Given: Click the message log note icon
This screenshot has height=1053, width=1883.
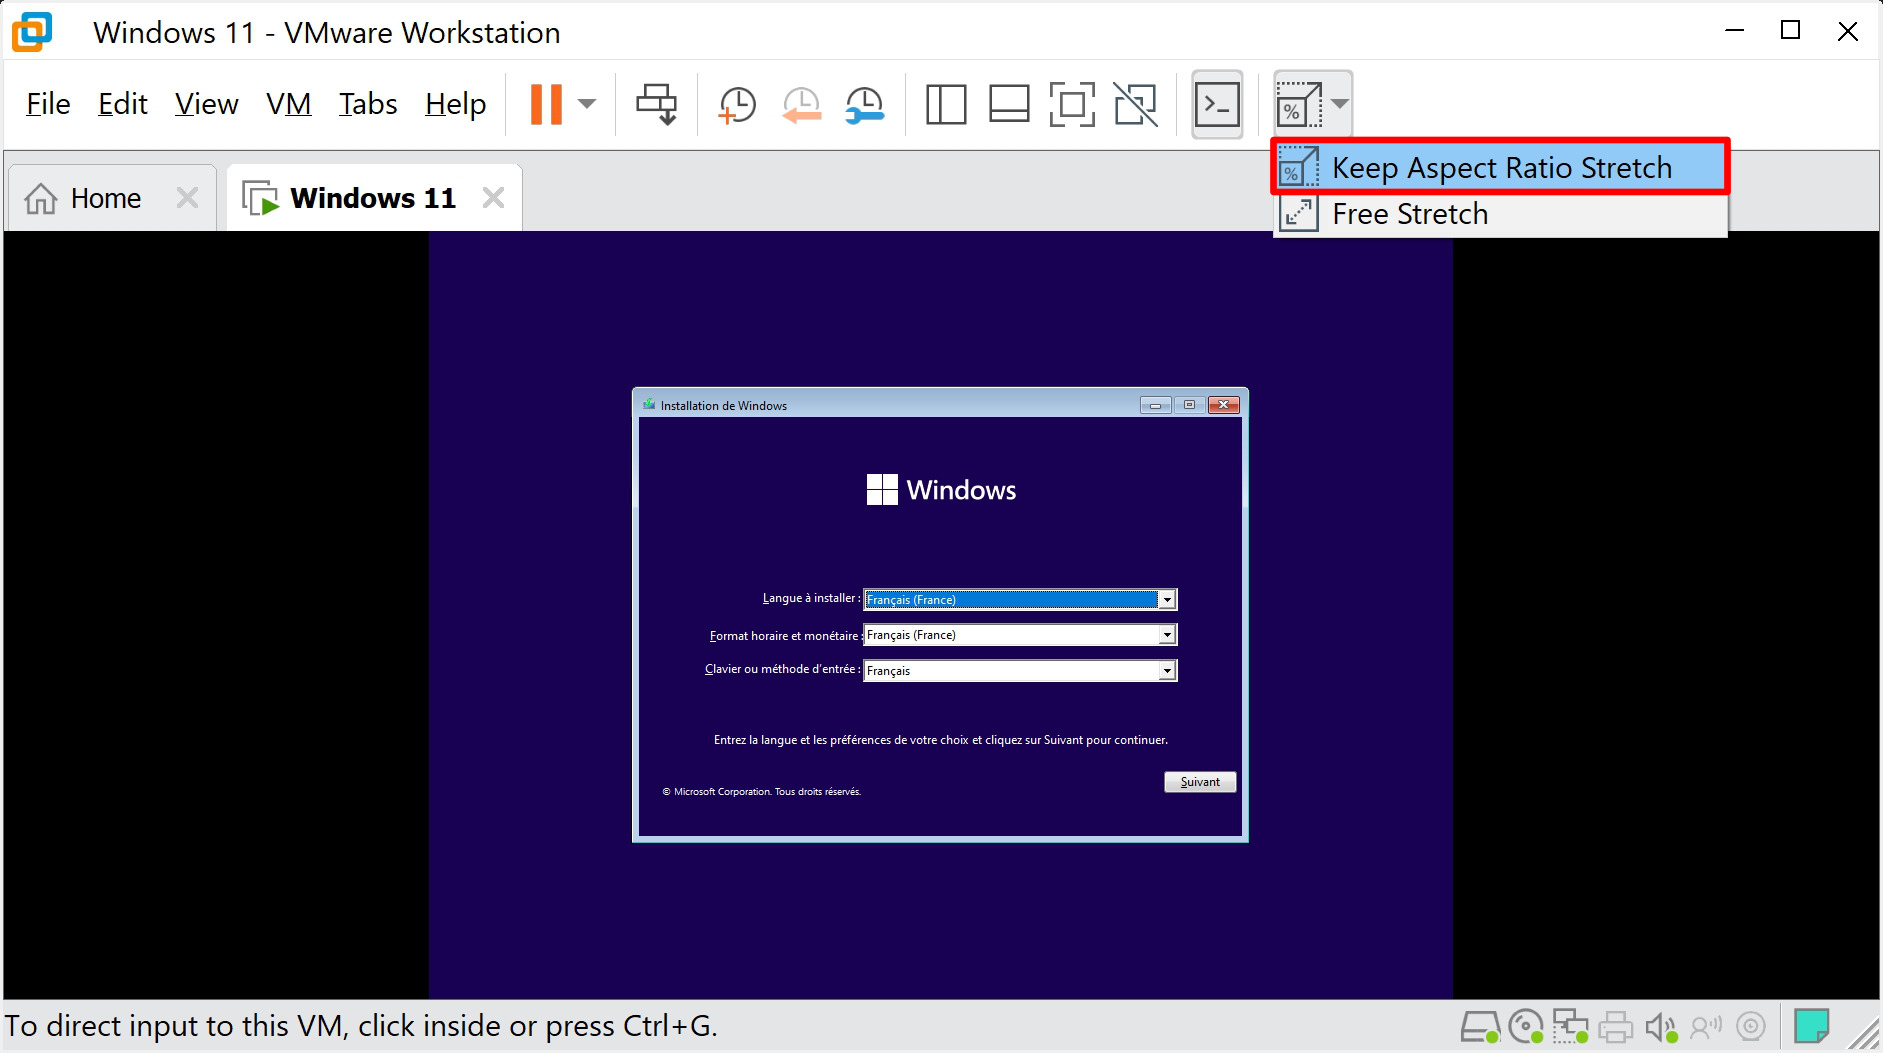Looking at the screenshot, I should click(x=1811, y=1027).
